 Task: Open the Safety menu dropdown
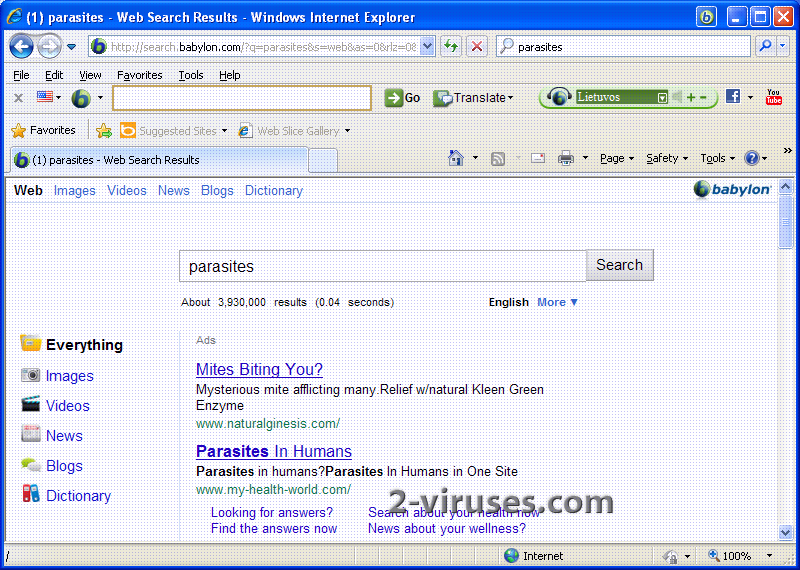pyautogui.click(x=667, y=158)
